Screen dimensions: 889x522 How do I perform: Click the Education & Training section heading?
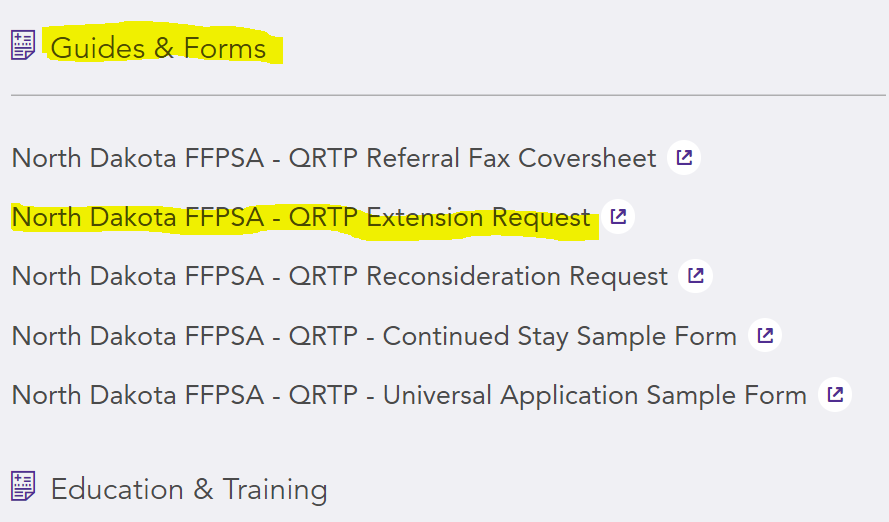[x=189, y=489]
